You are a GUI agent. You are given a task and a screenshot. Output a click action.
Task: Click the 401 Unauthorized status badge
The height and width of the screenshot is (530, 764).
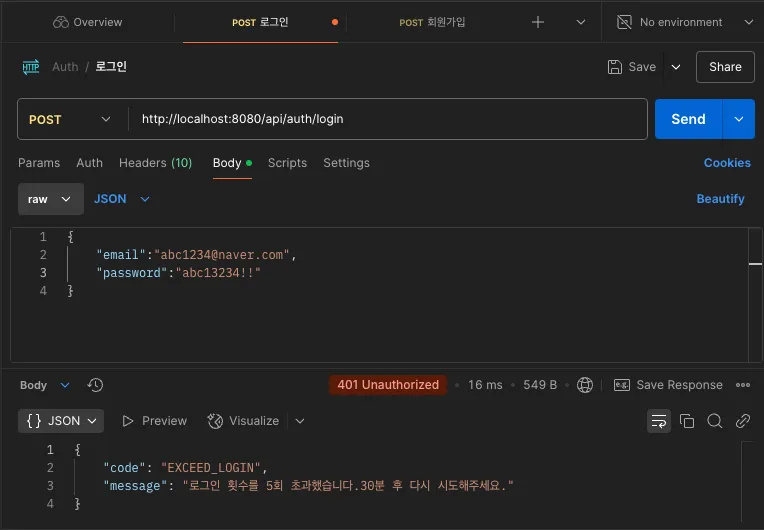point(388,385)
